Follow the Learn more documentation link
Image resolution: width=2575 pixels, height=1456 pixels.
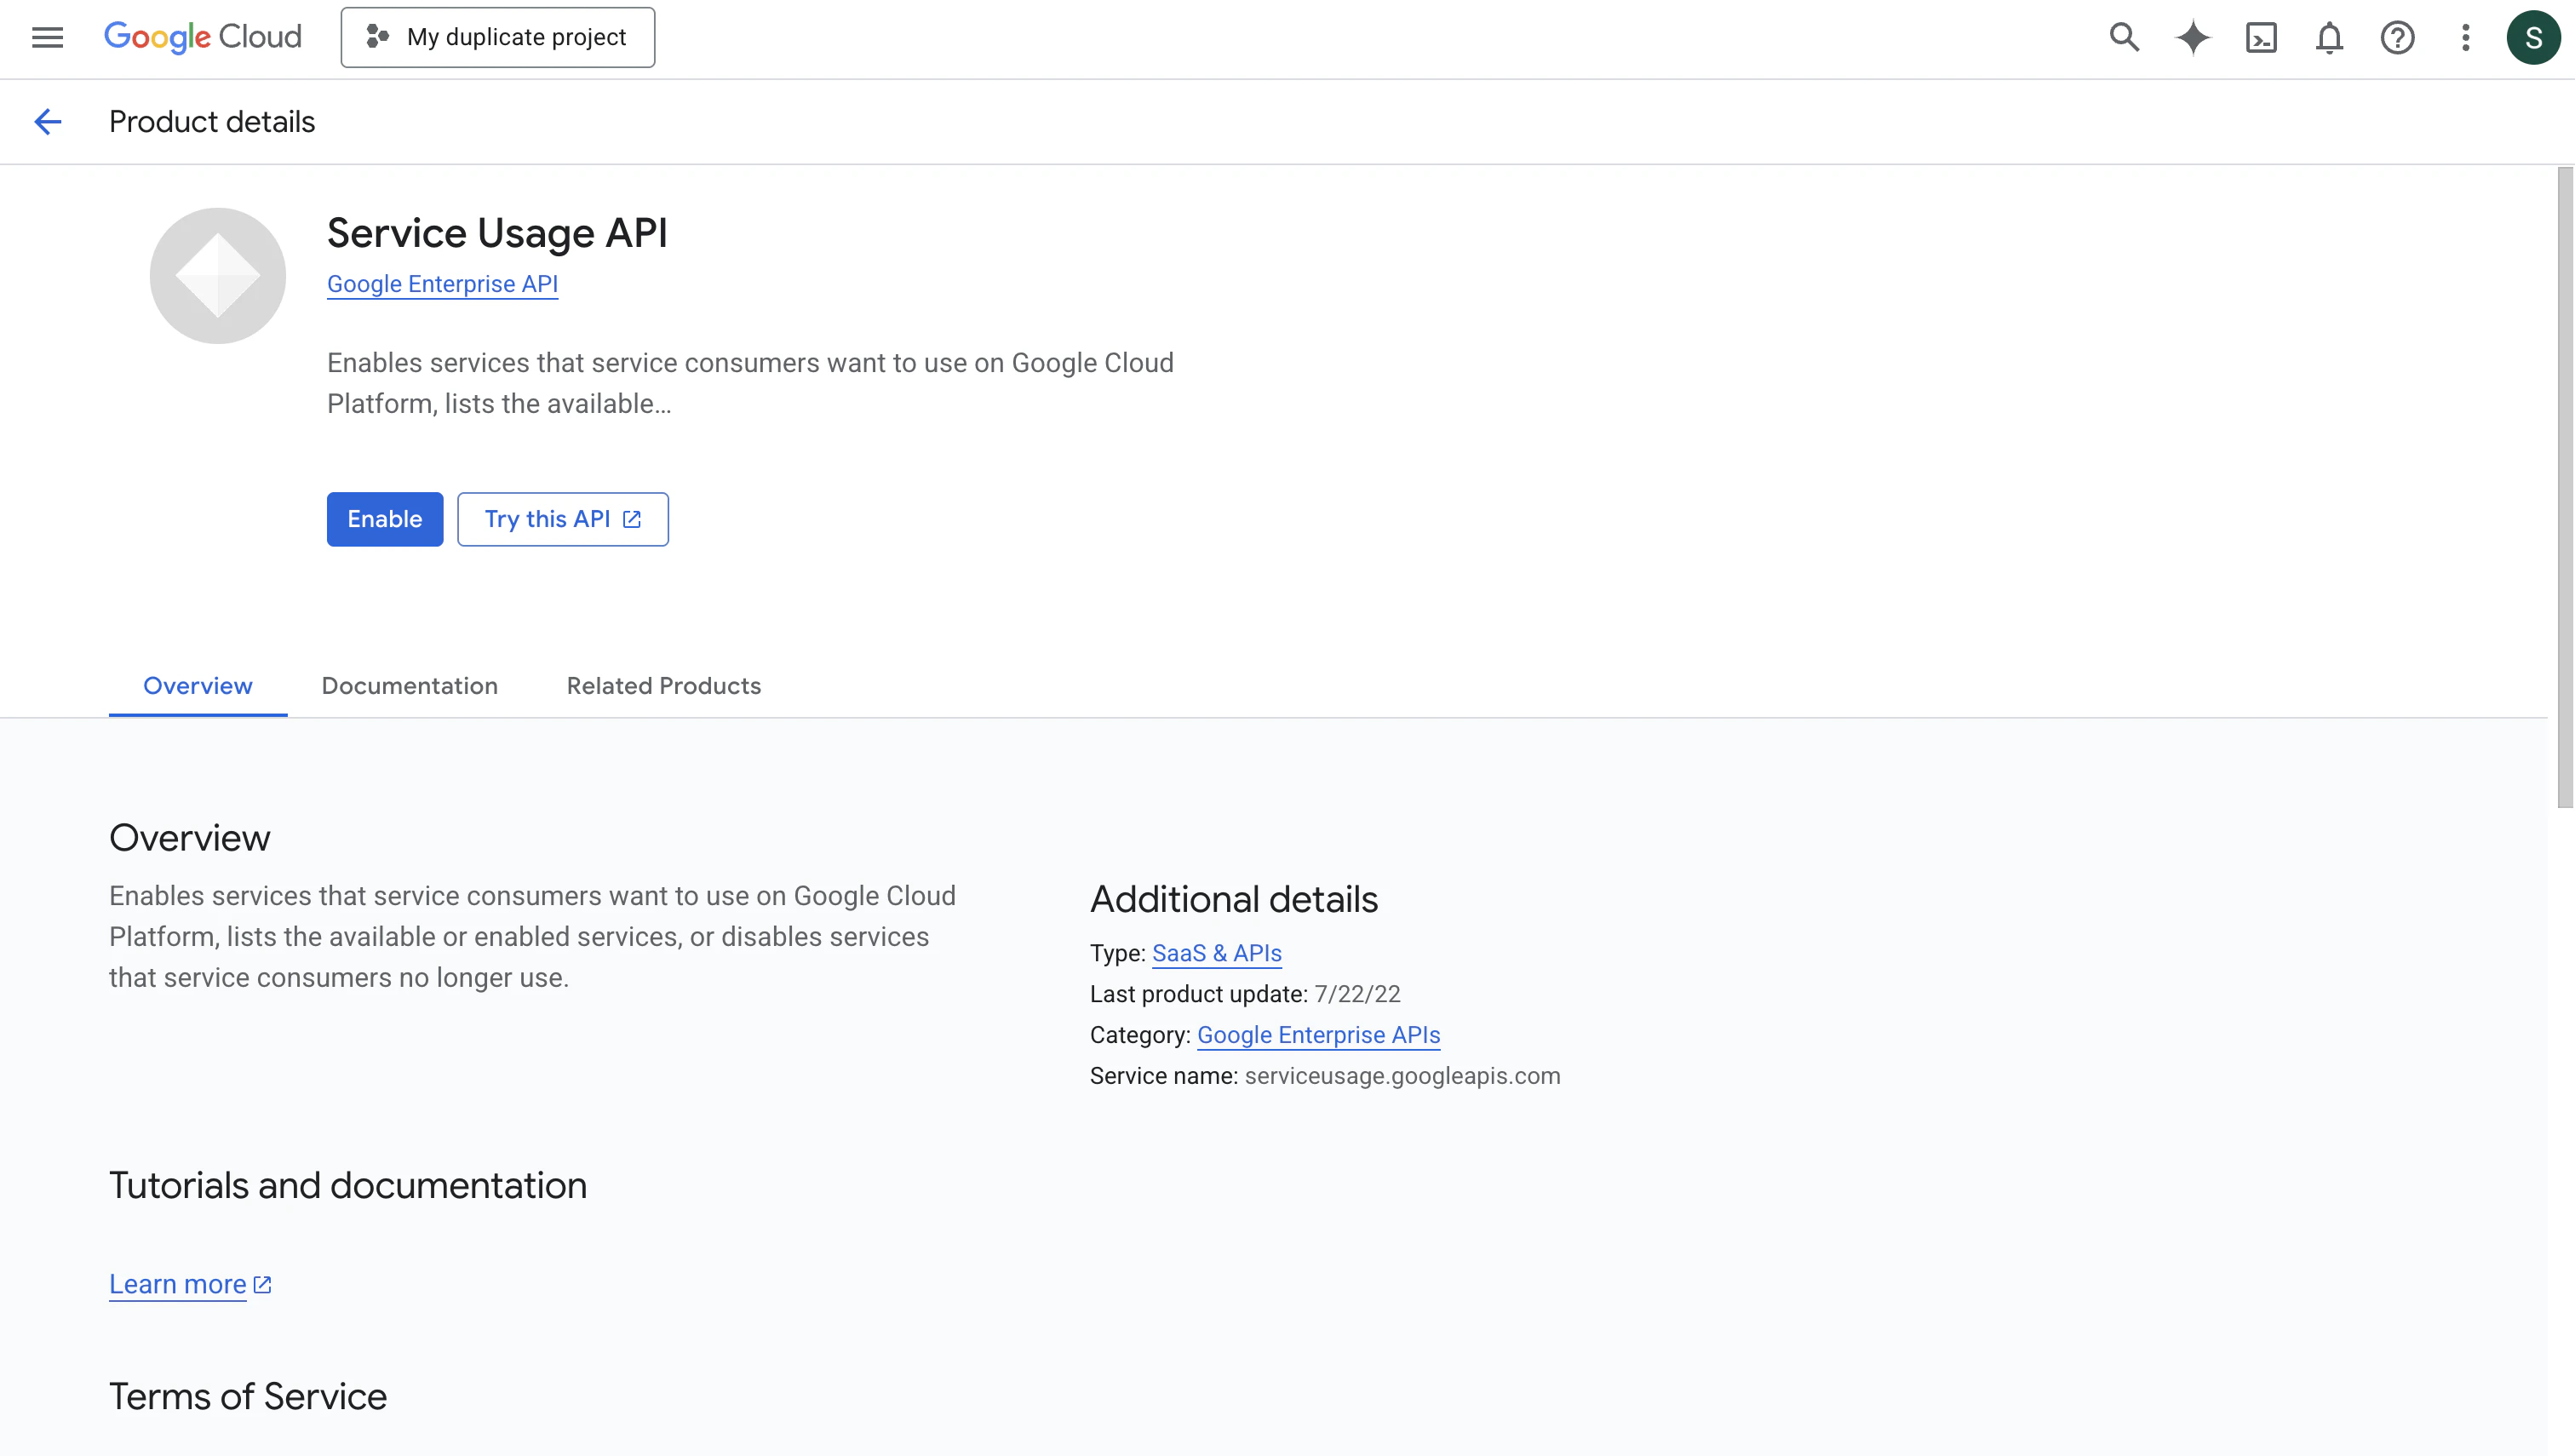(190, 1284)
